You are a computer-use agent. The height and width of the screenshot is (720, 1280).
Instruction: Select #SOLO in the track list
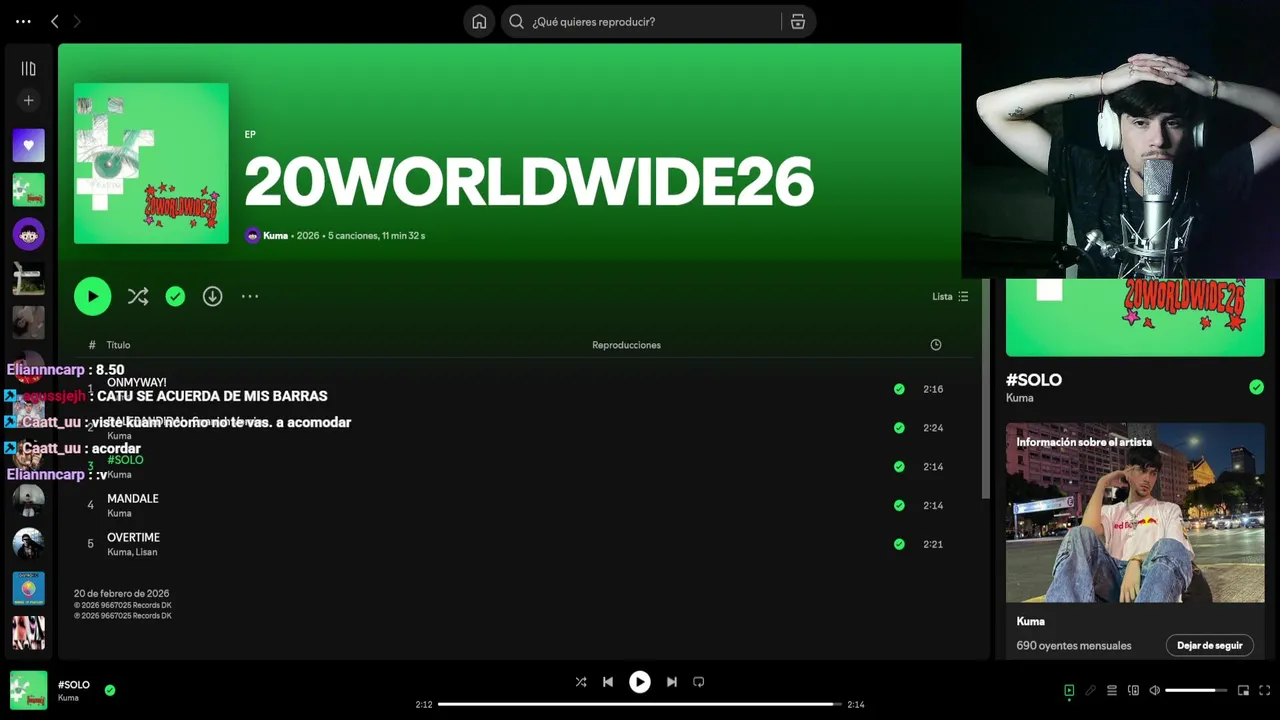coord(125,460)
